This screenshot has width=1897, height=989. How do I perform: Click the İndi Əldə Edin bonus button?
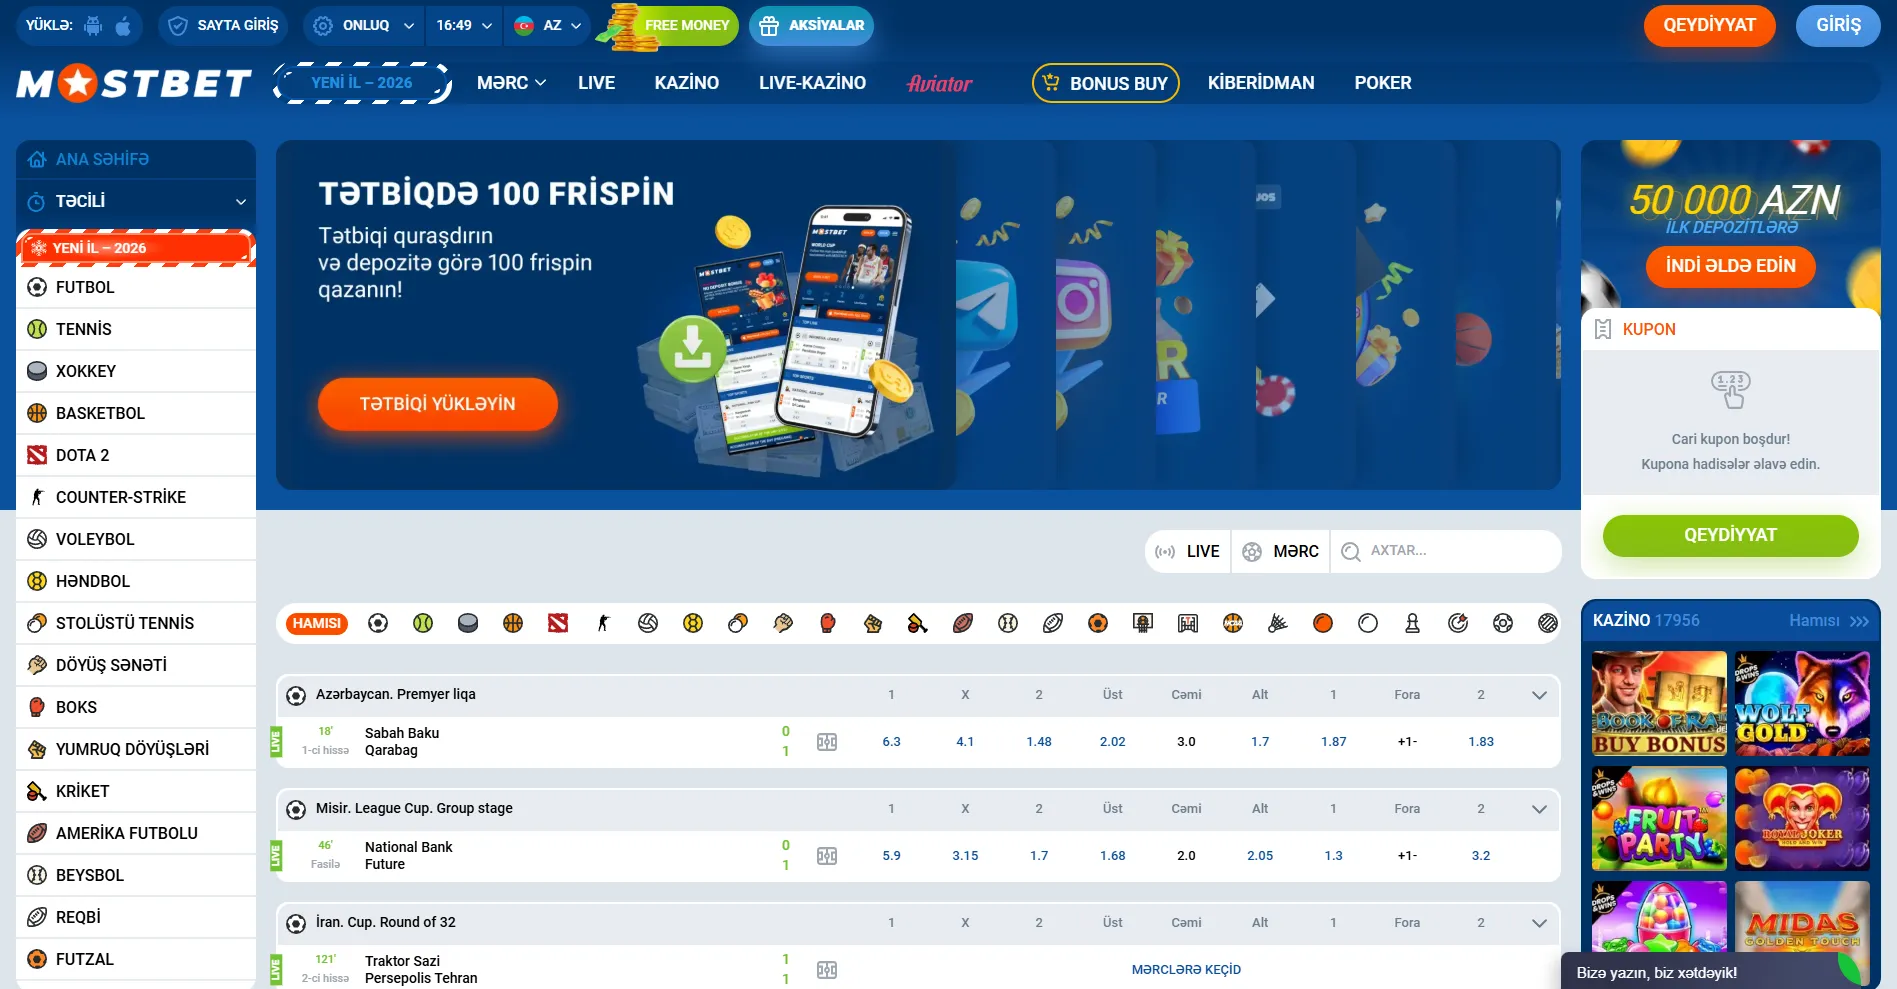(x=1730, y=266)
